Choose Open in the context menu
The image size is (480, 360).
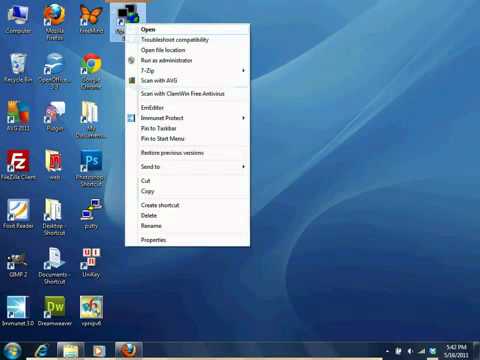pos(187,29)
